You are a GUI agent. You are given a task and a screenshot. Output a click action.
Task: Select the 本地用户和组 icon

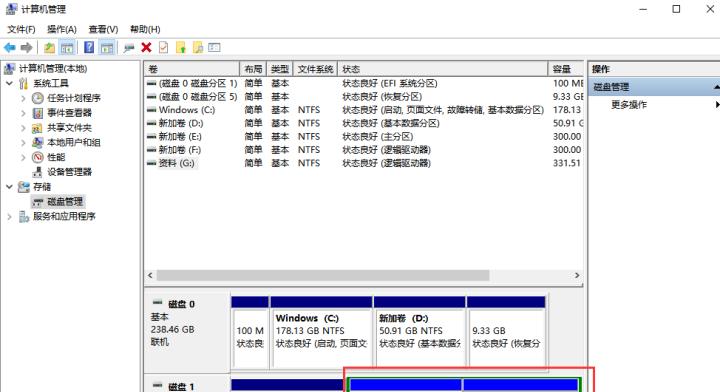[x=38, y=142]
